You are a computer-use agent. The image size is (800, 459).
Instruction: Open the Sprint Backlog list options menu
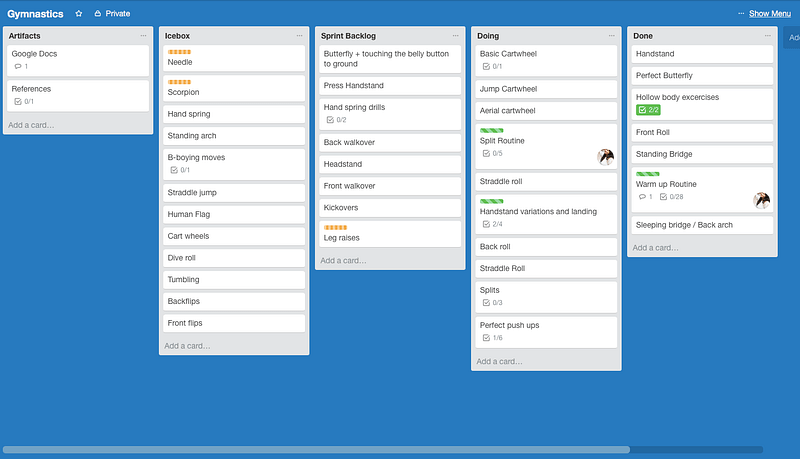[455, 36]
